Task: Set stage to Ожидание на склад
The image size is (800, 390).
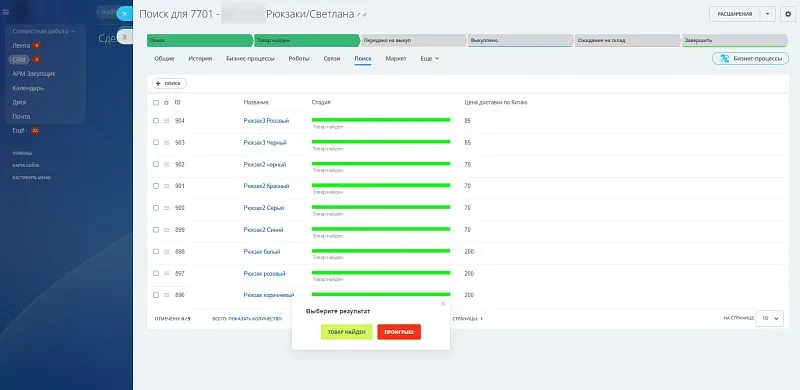Action: coord(628,40)
